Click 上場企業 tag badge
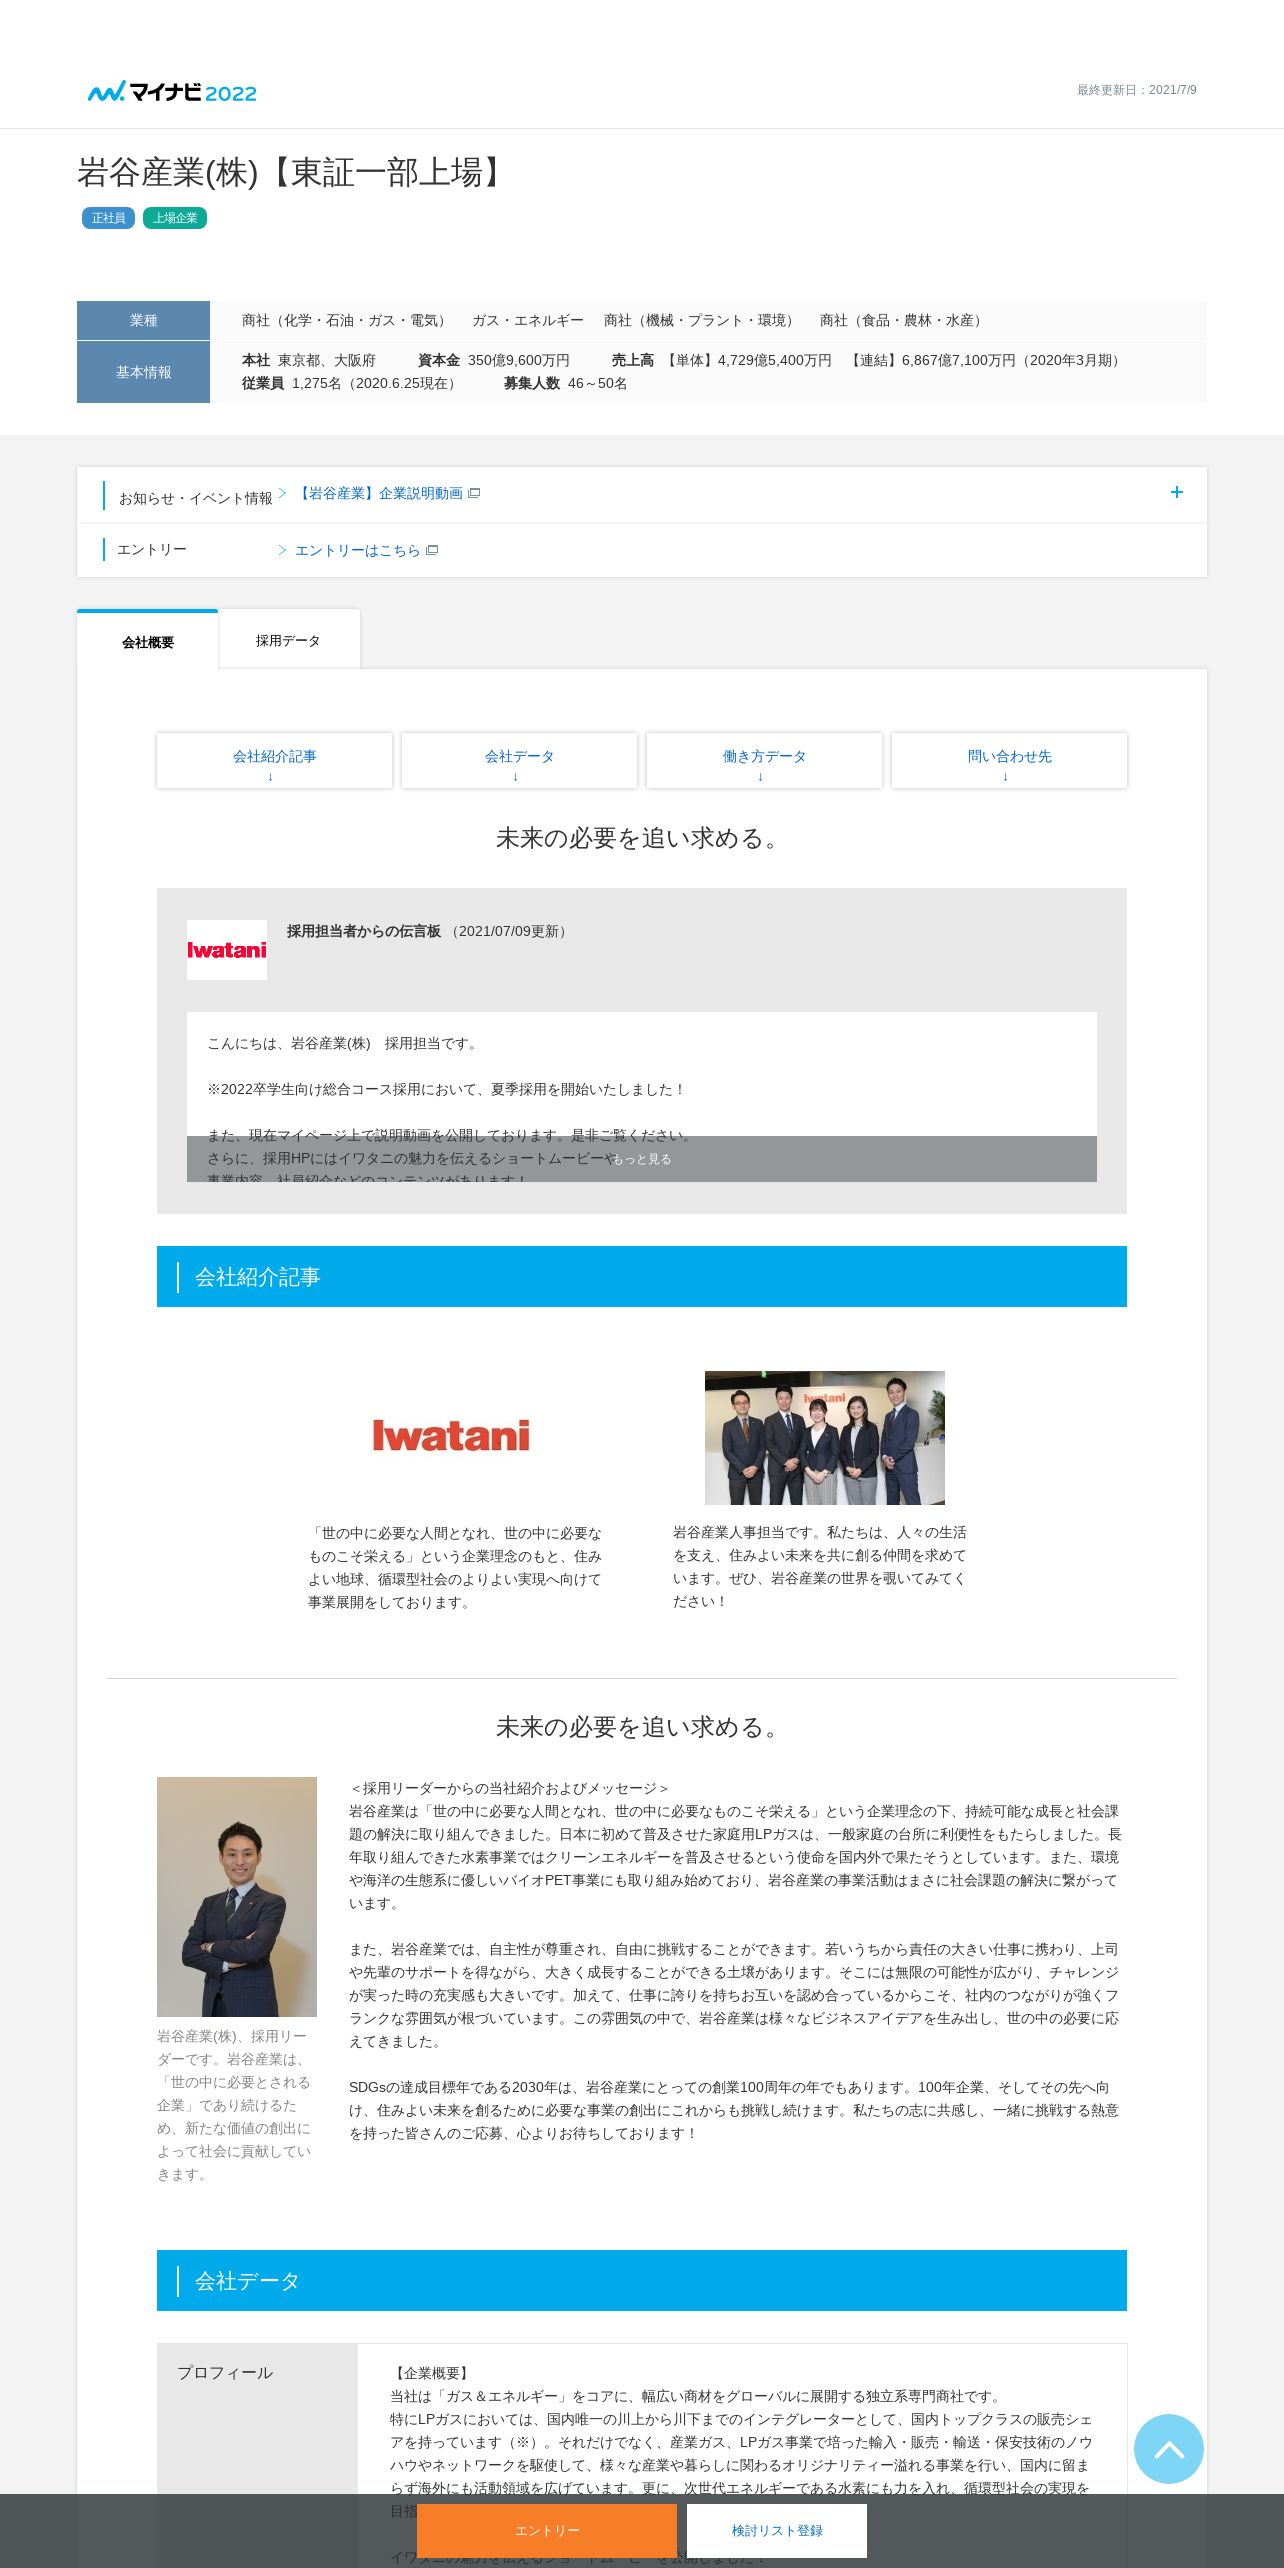The height and width of the screenshot is (2568, 1284). (175, 218)
